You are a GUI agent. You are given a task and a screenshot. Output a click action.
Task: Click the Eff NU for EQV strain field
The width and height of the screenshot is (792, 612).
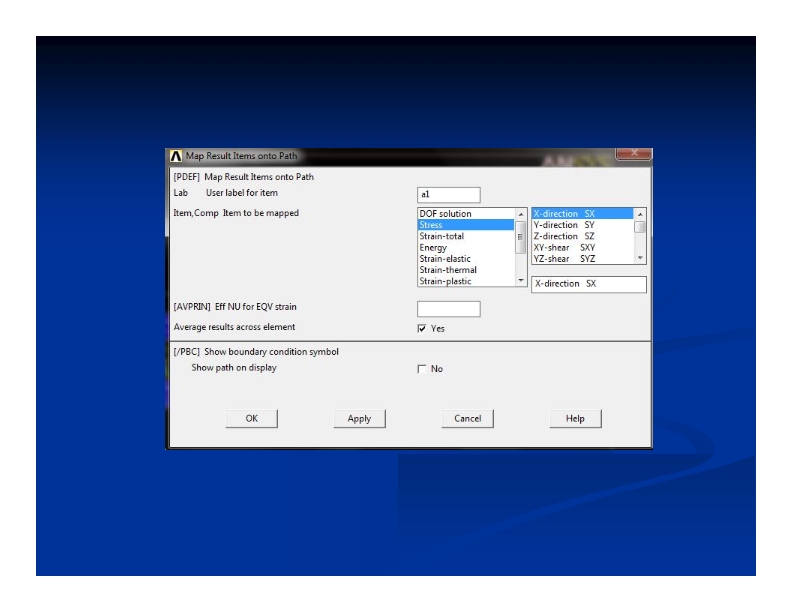(448, 309)
